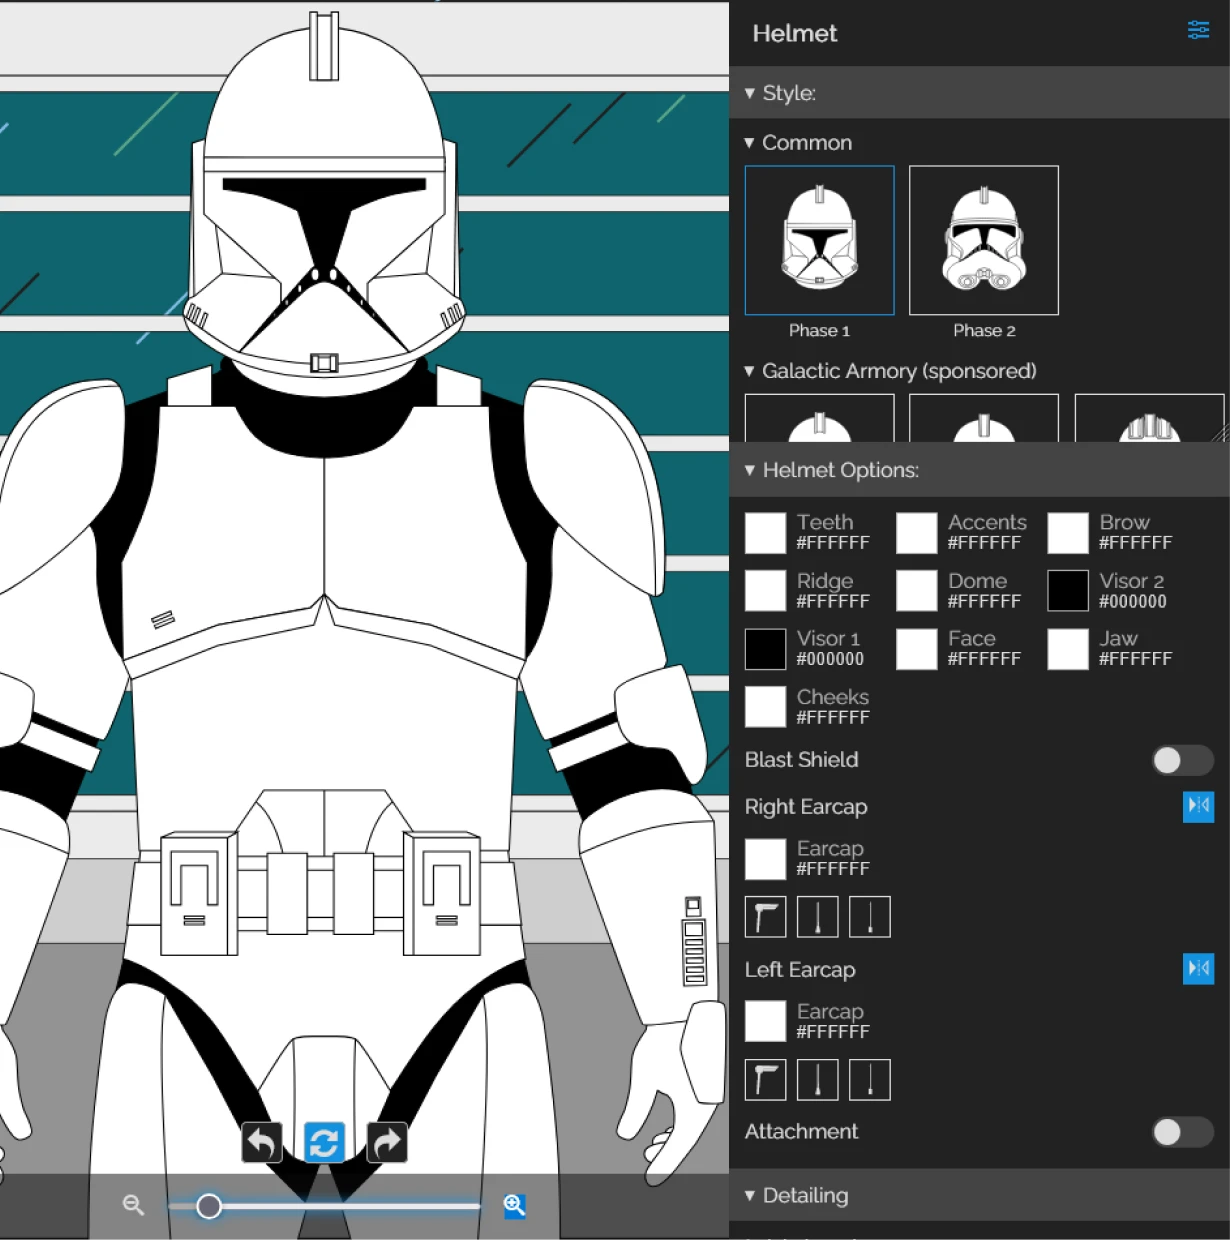Image resolution: width=1230 pixels, height=1240 pixels.
Task: Enable the Blast Shield toggle
Action: coord(1182,760)
